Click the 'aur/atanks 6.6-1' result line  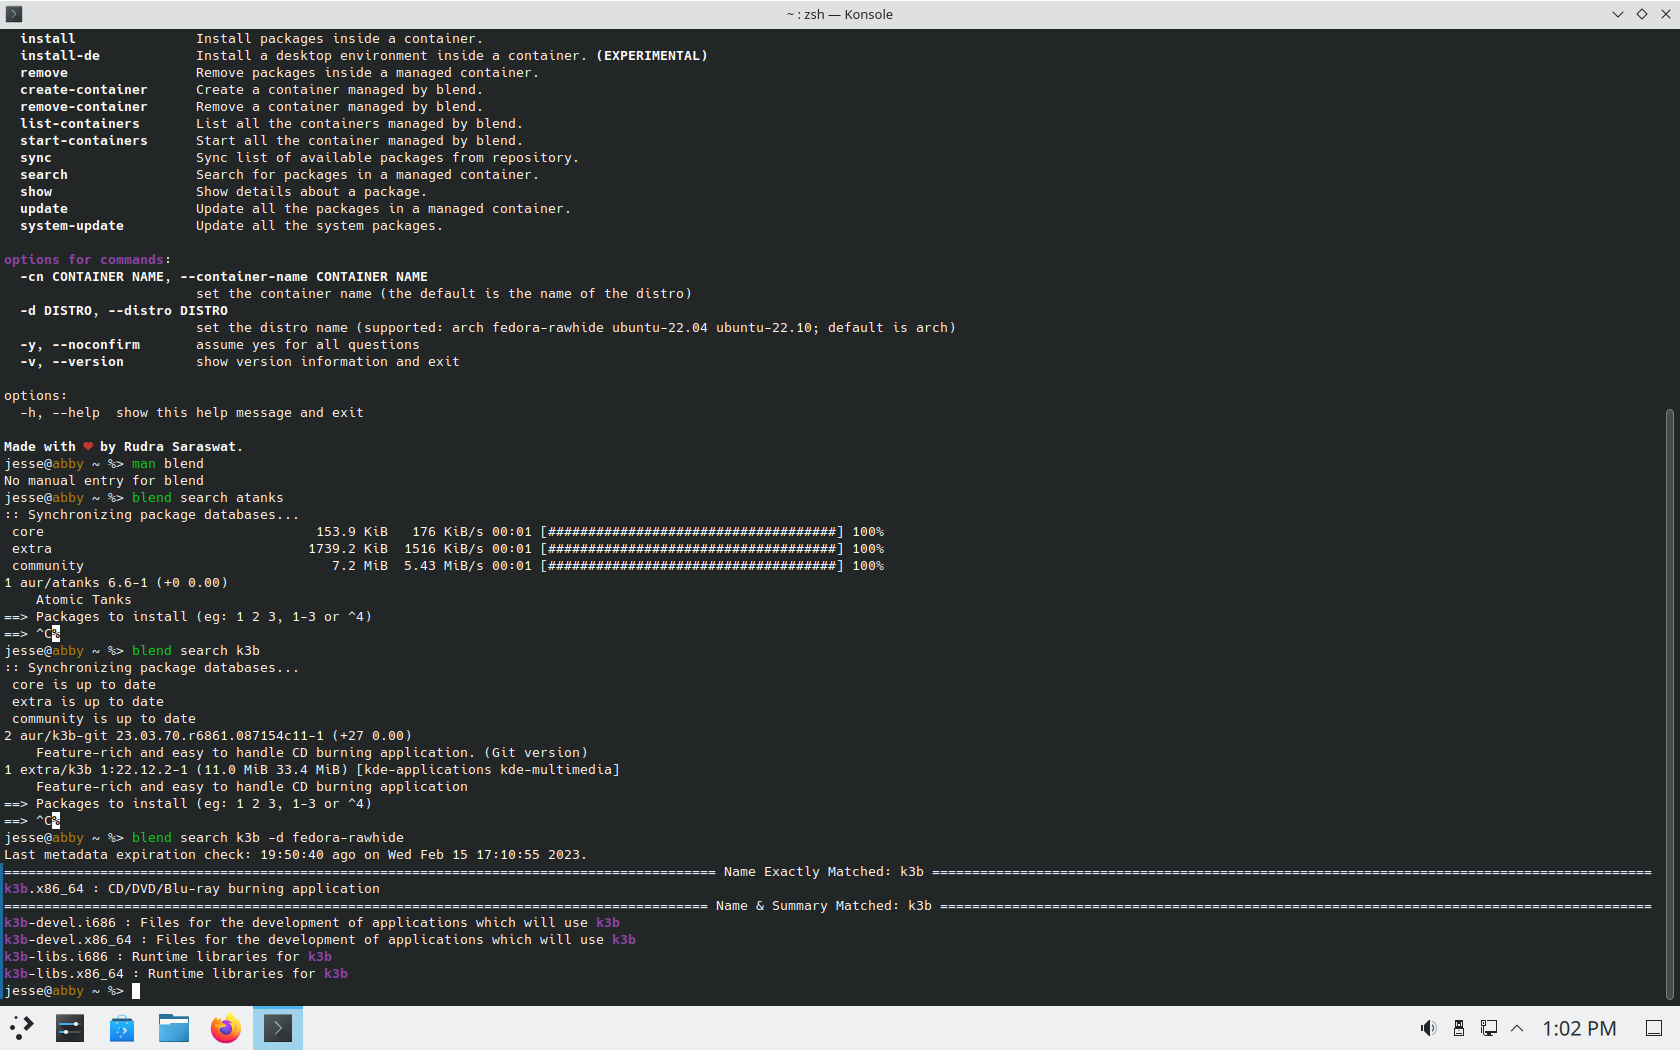point(116,583)
